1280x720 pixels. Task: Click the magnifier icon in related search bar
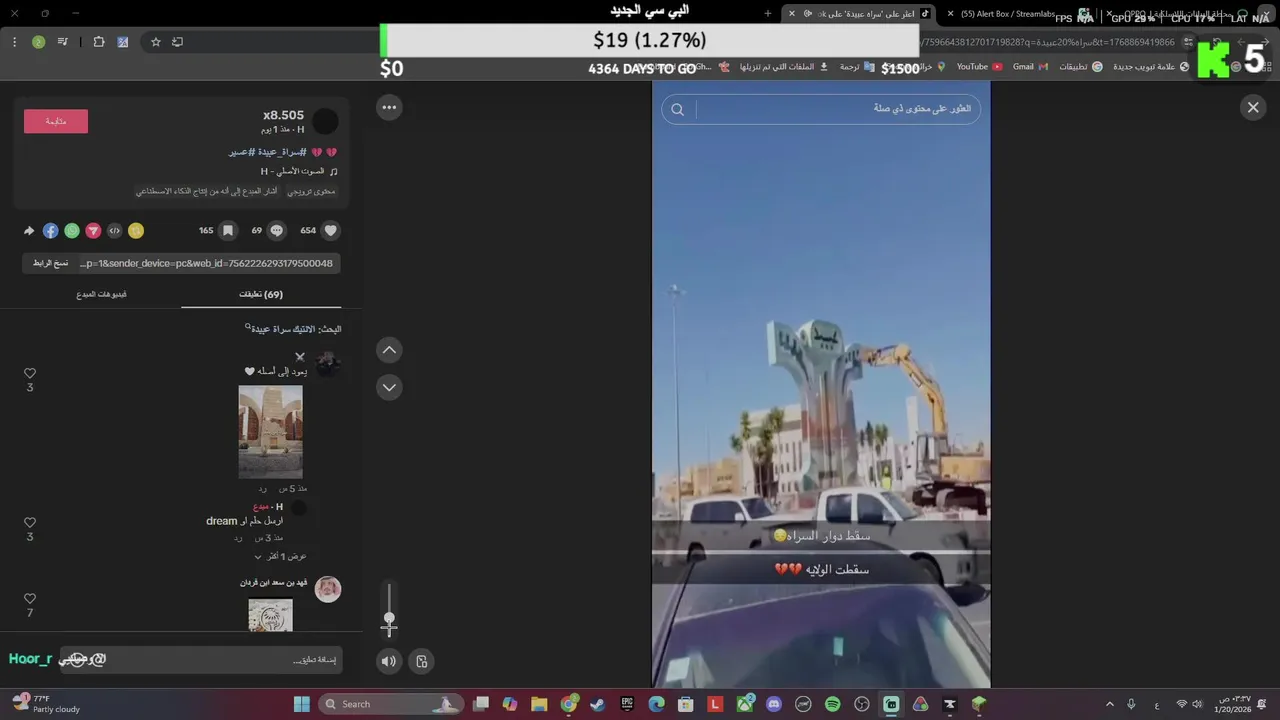tap(678, 109)
